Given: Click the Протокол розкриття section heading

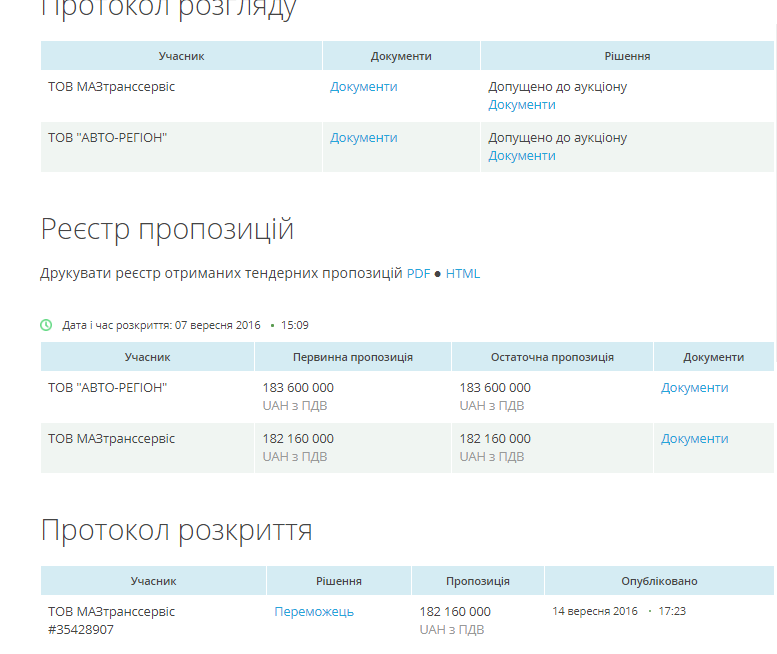Looking at the screenshot, I should [176, 530].
